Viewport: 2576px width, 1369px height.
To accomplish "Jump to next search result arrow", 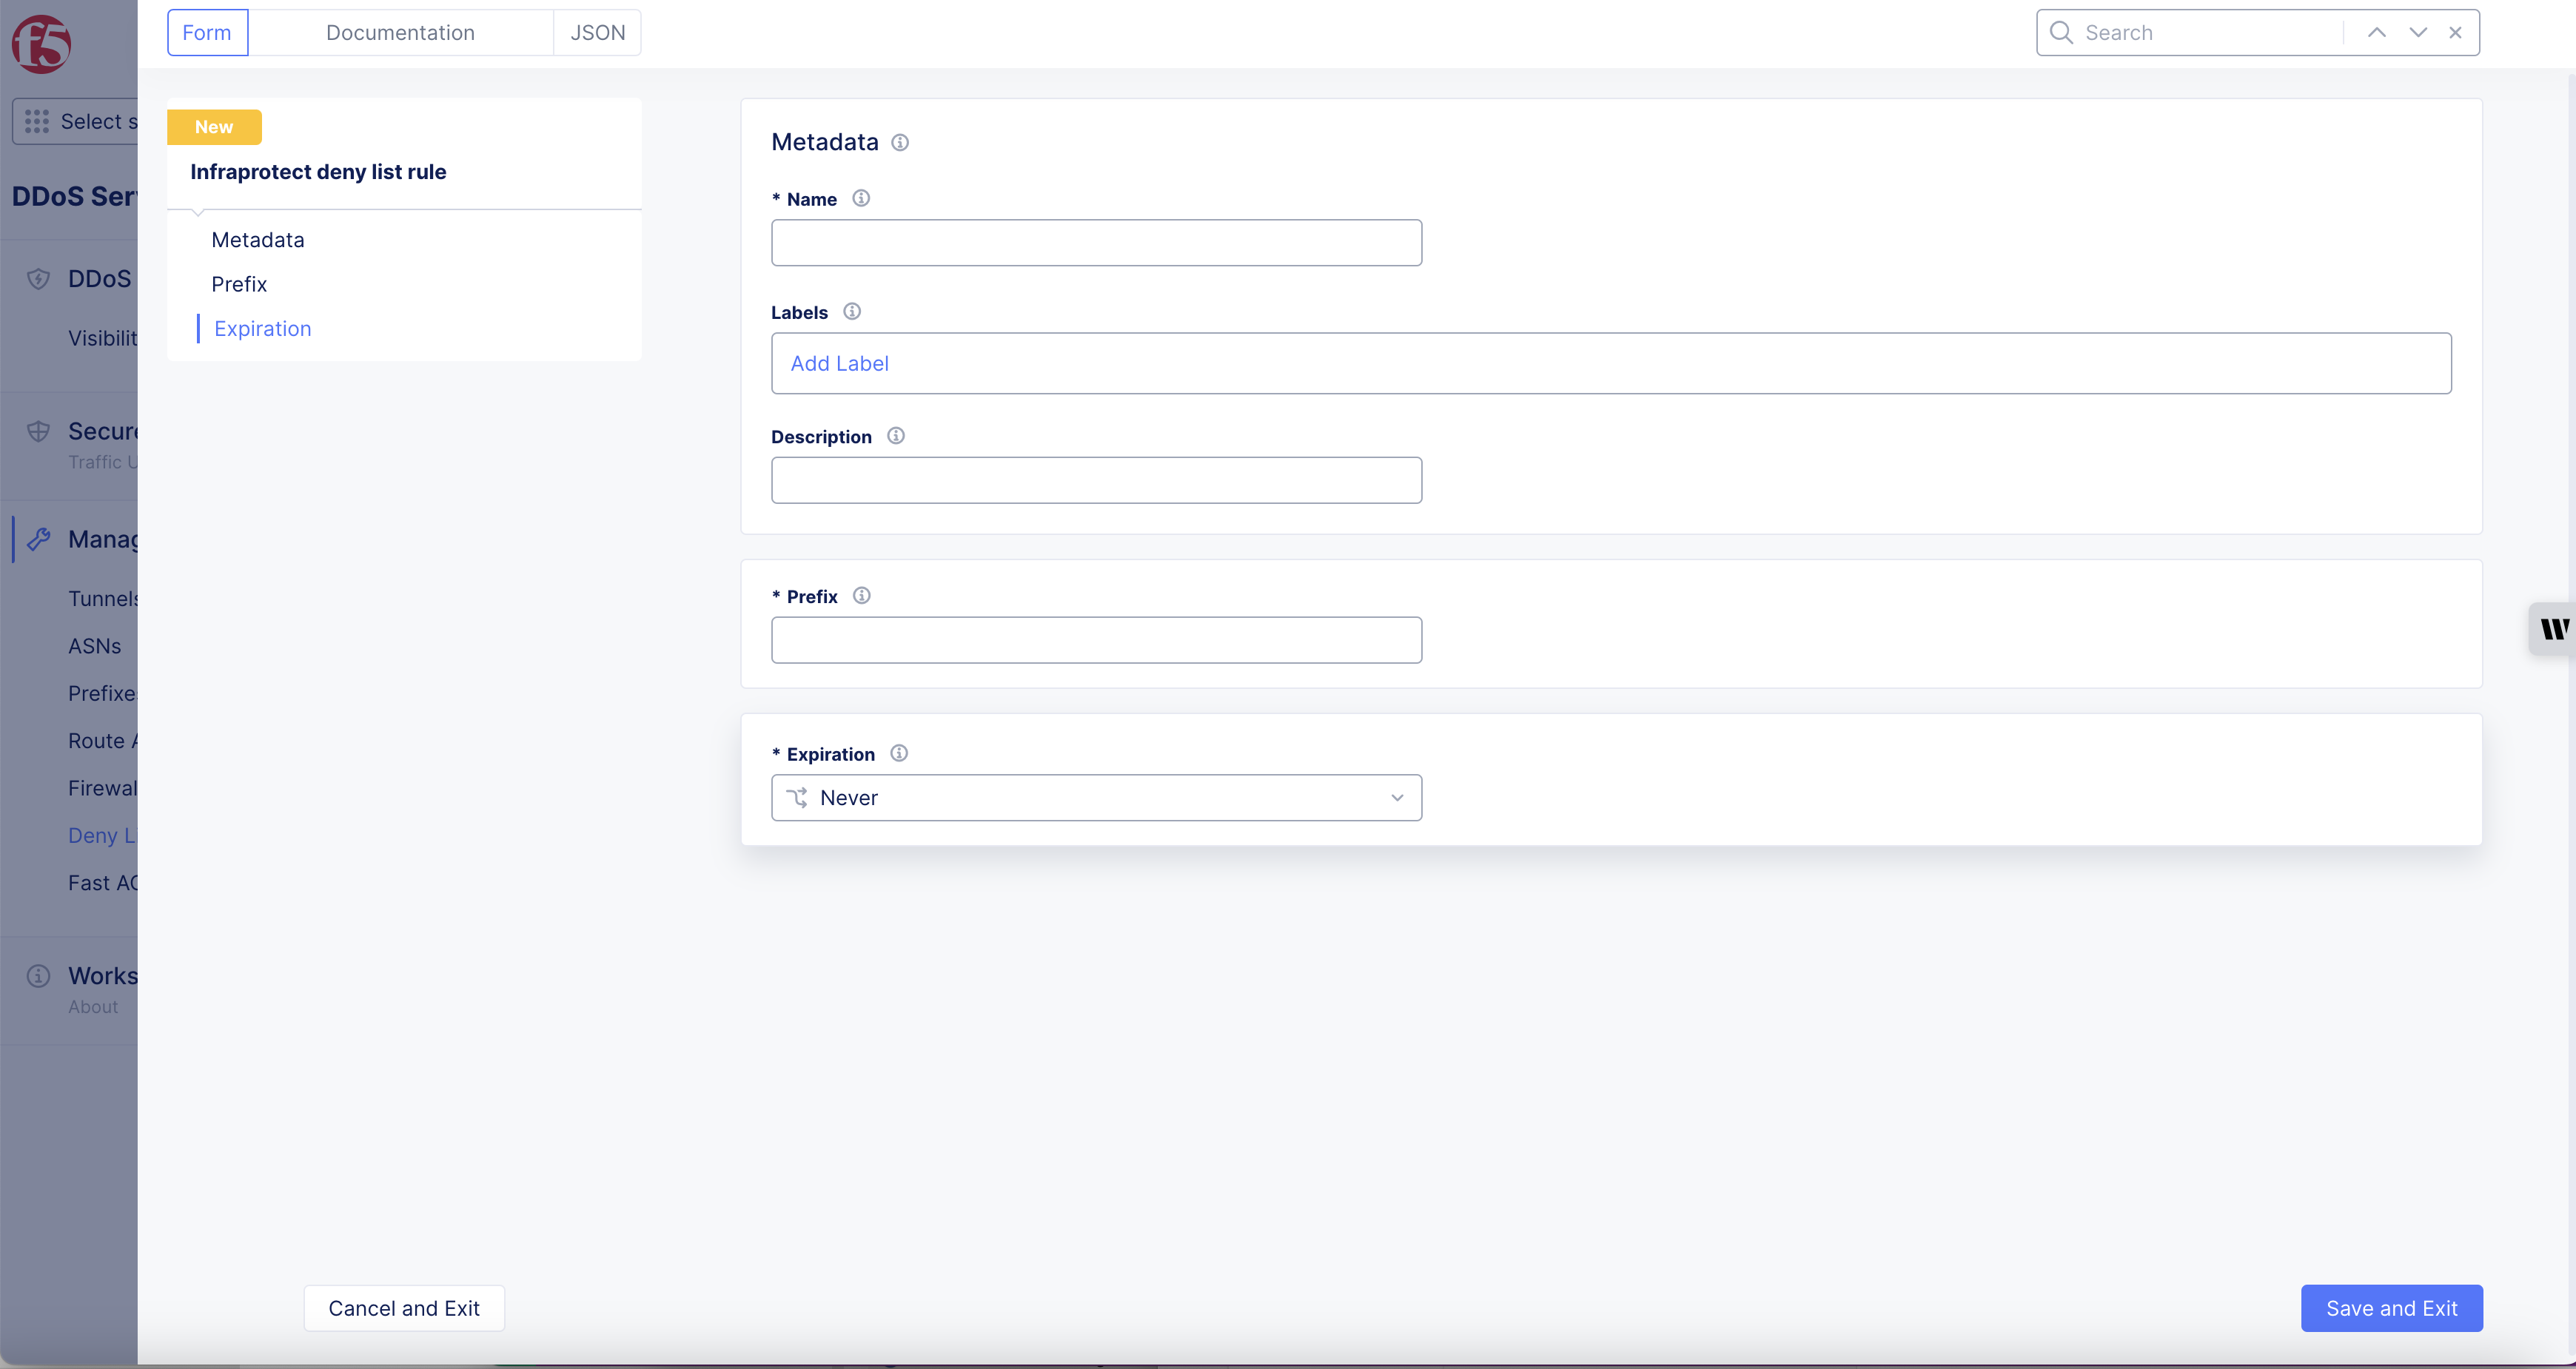I will pyautogui.click(x=2418, y=33).
